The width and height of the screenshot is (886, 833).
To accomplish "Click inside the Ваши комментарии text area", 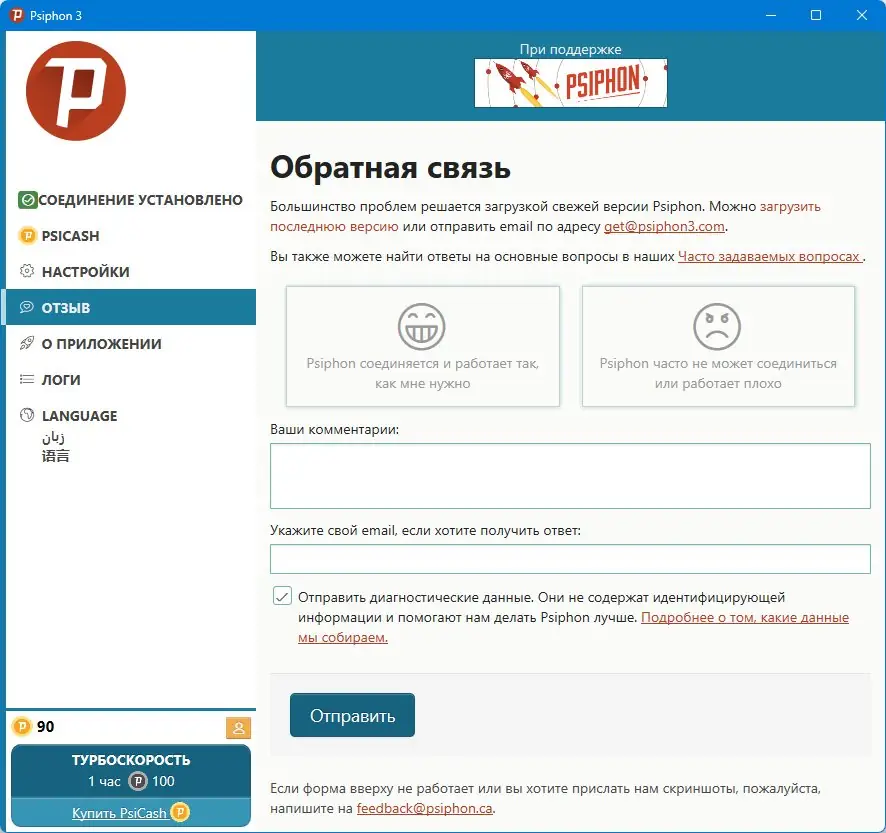I will [570, 476].
